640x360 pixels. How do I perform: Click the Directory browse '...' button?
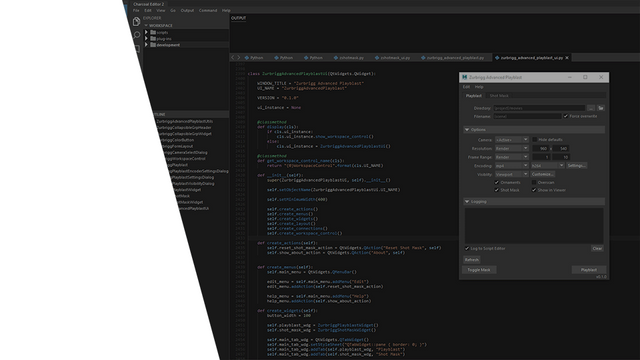[591, 108]
